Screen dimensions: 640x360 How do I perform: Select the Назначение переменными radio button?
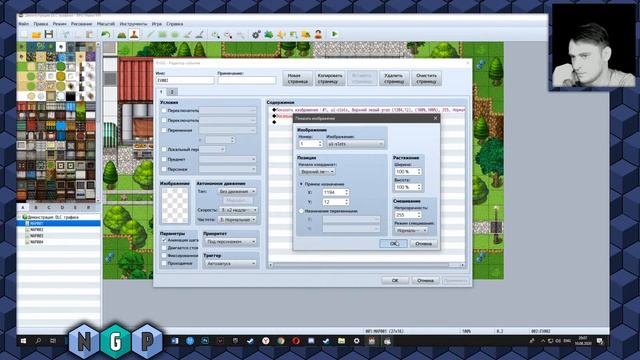tap(301, 211)
